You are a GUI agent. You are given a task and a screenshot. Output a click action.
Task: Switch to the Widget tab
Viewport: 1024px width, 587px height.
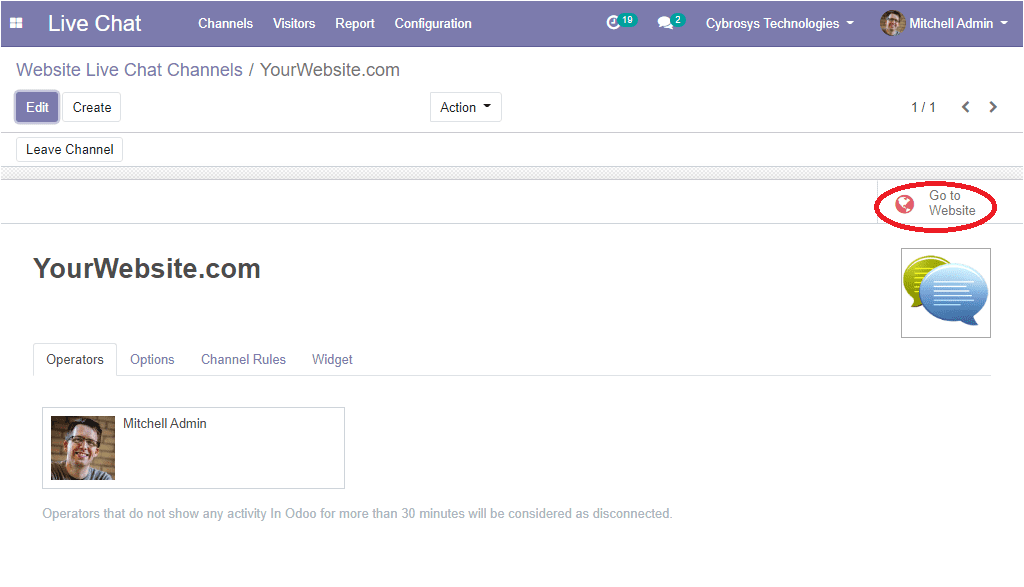[332, 360]
